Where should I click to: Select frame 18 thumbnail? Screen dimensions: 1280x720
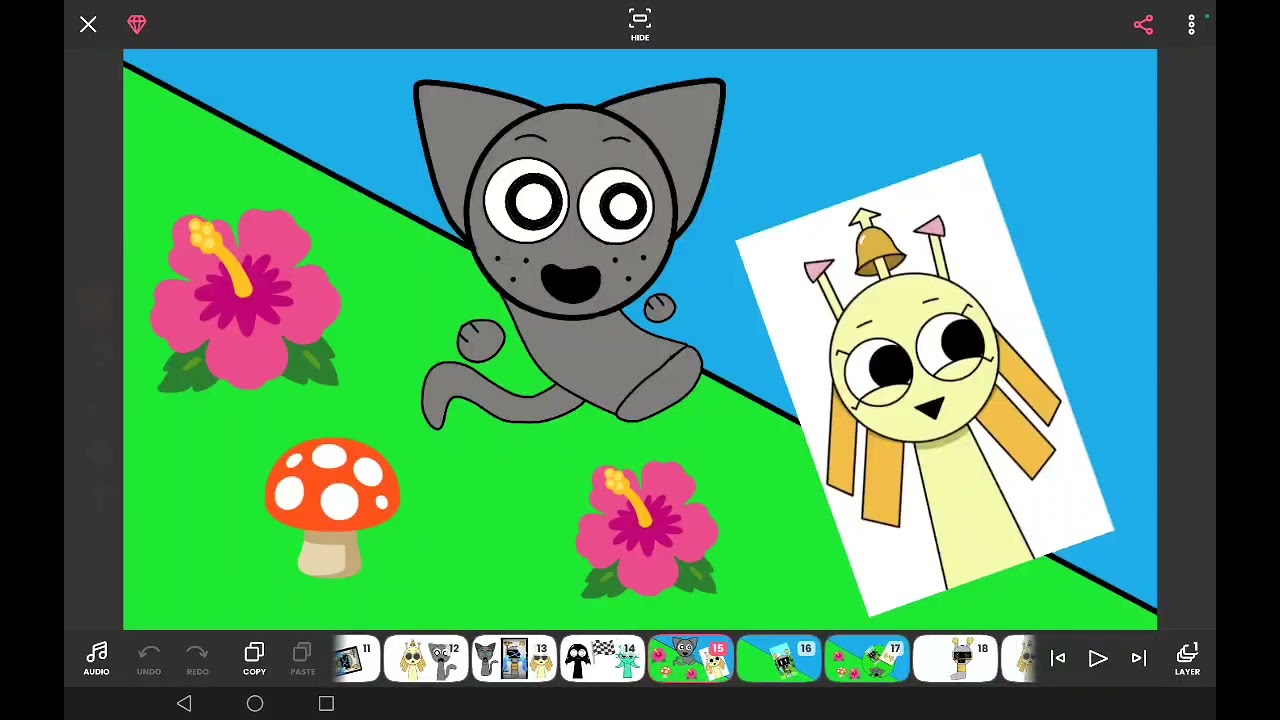click(954, 659)
